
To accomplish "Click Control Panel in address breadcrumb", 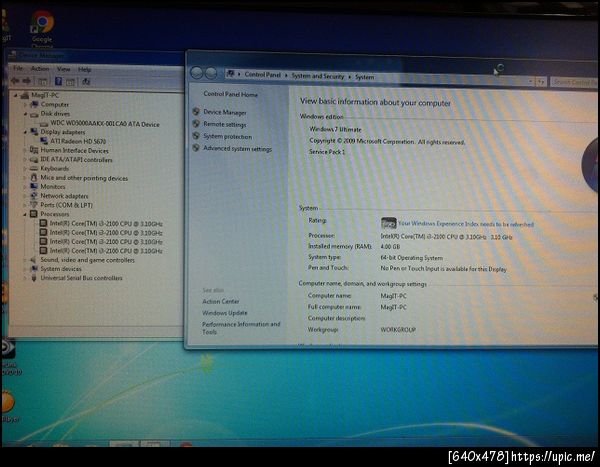I will [262, 75].
